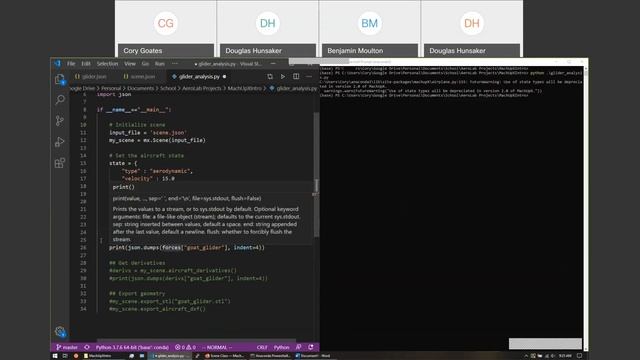This screenshot has height=360, width=640.
Task: Click the Cory Goates participant tile
Action: pyautogui.click(x=166, y=29)
